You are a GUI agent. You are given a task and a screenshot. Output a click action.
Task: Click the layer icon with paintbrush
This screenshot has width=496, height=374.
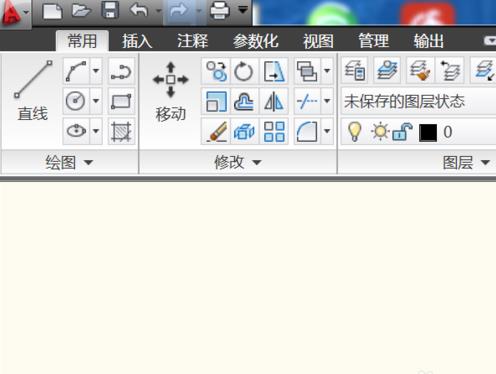pyautogui.click(x=419, y=70)
